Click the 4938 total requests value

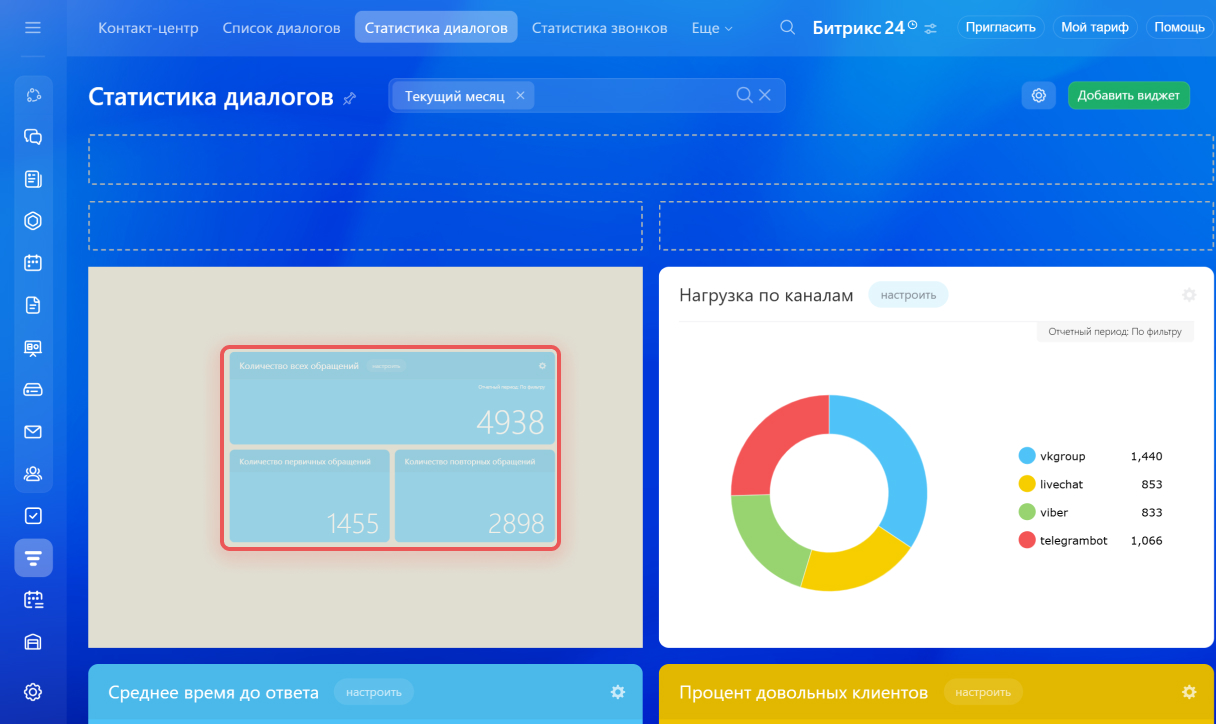pyautogui.click(x=510, y=423)
